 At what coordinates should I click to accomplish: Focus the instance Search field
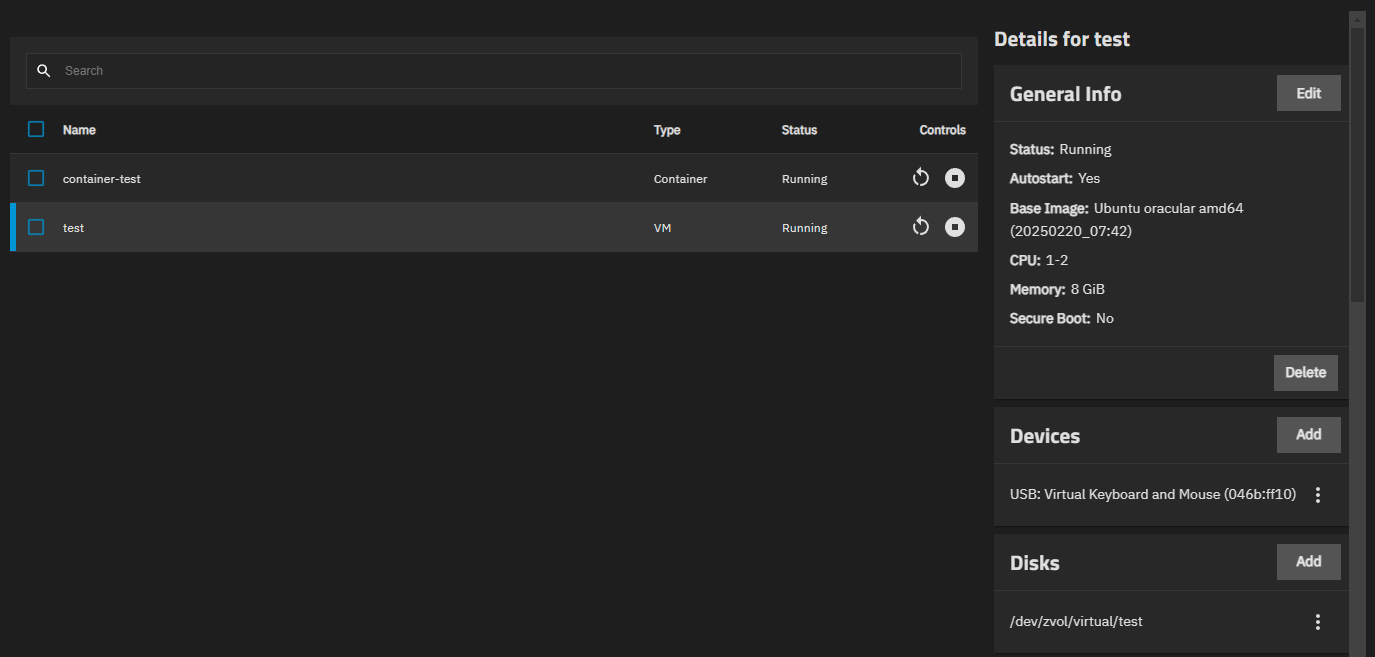500,71
